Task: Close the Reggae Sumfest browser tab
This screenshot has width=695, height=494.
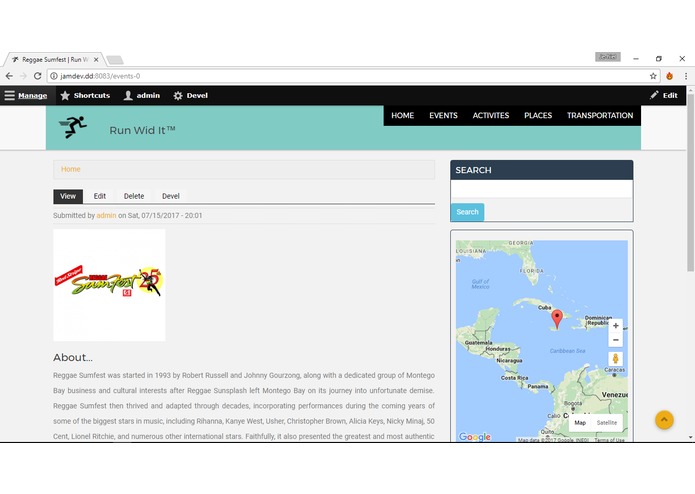Action: pos(96,59)
